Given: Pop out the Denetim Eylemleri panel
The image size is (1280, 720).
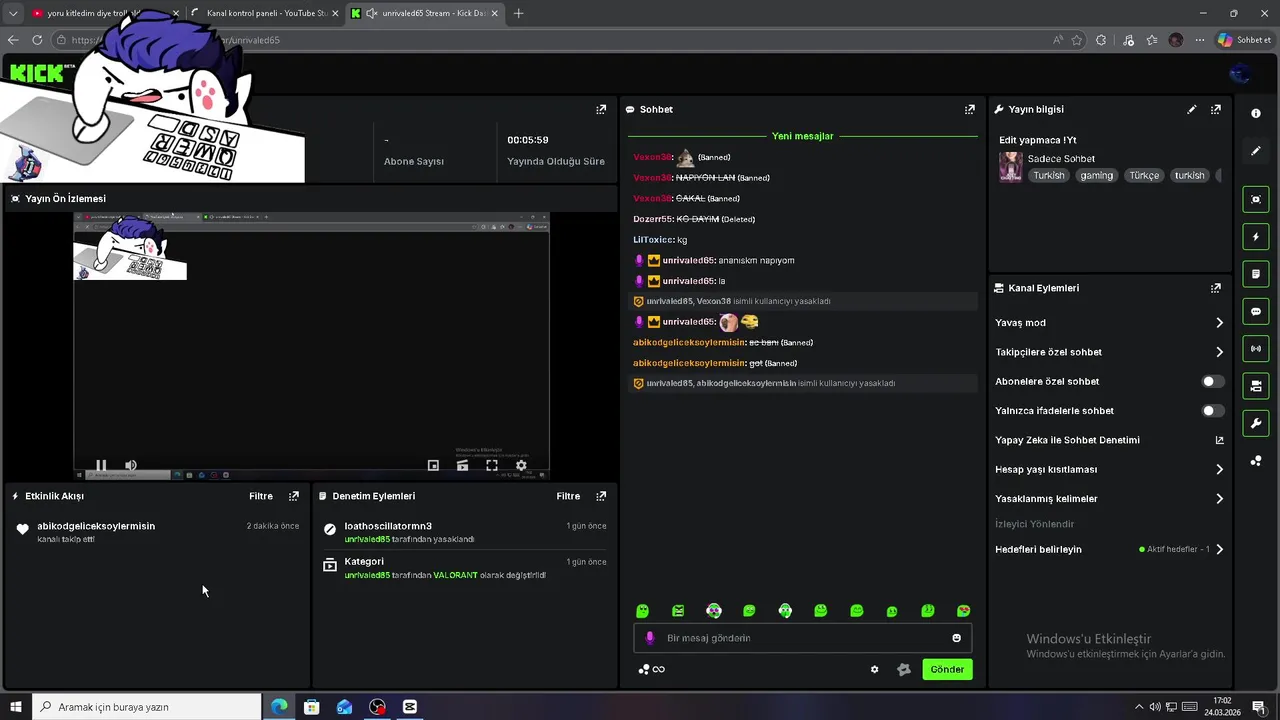Looking at the screenshot, I should coord(601,496).
